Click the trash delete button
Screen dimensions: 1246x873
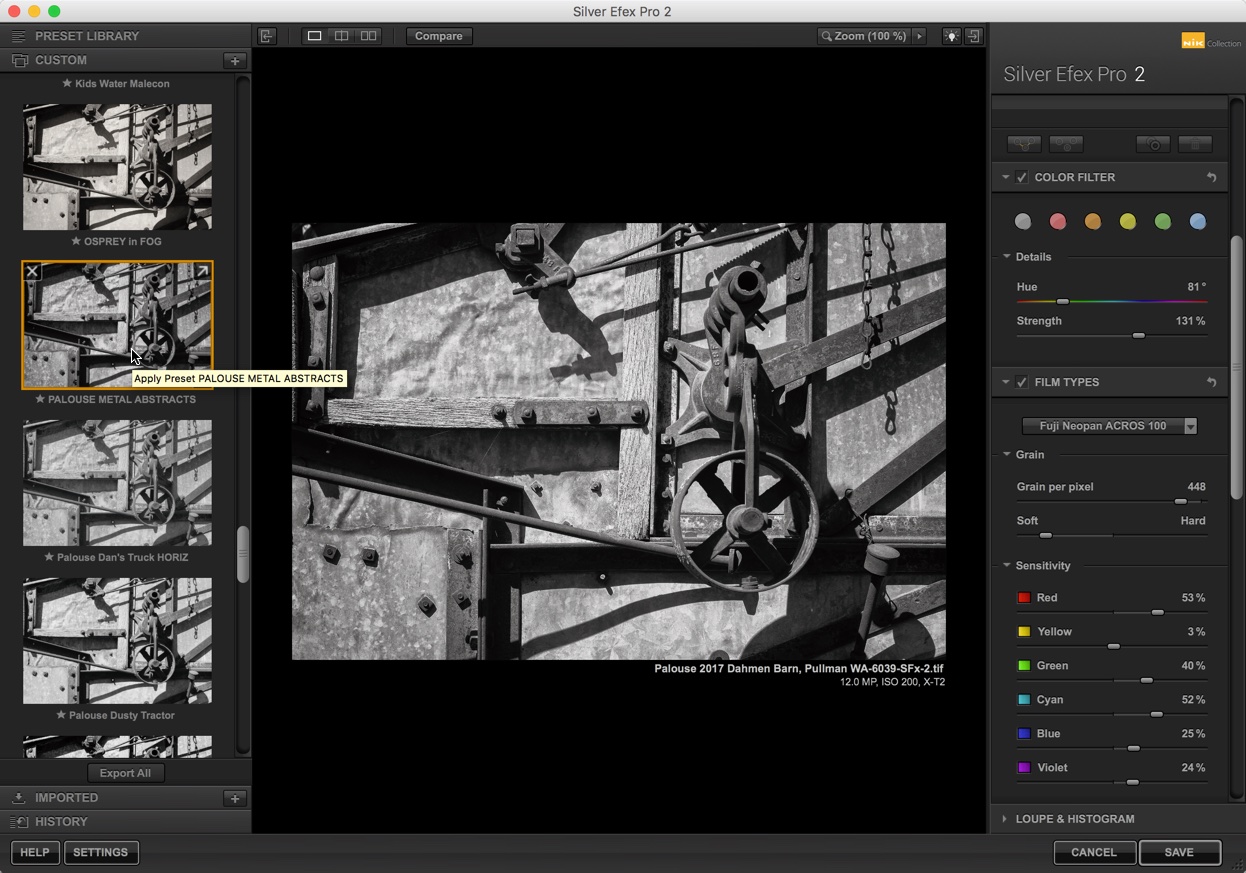click(1195, 145)
